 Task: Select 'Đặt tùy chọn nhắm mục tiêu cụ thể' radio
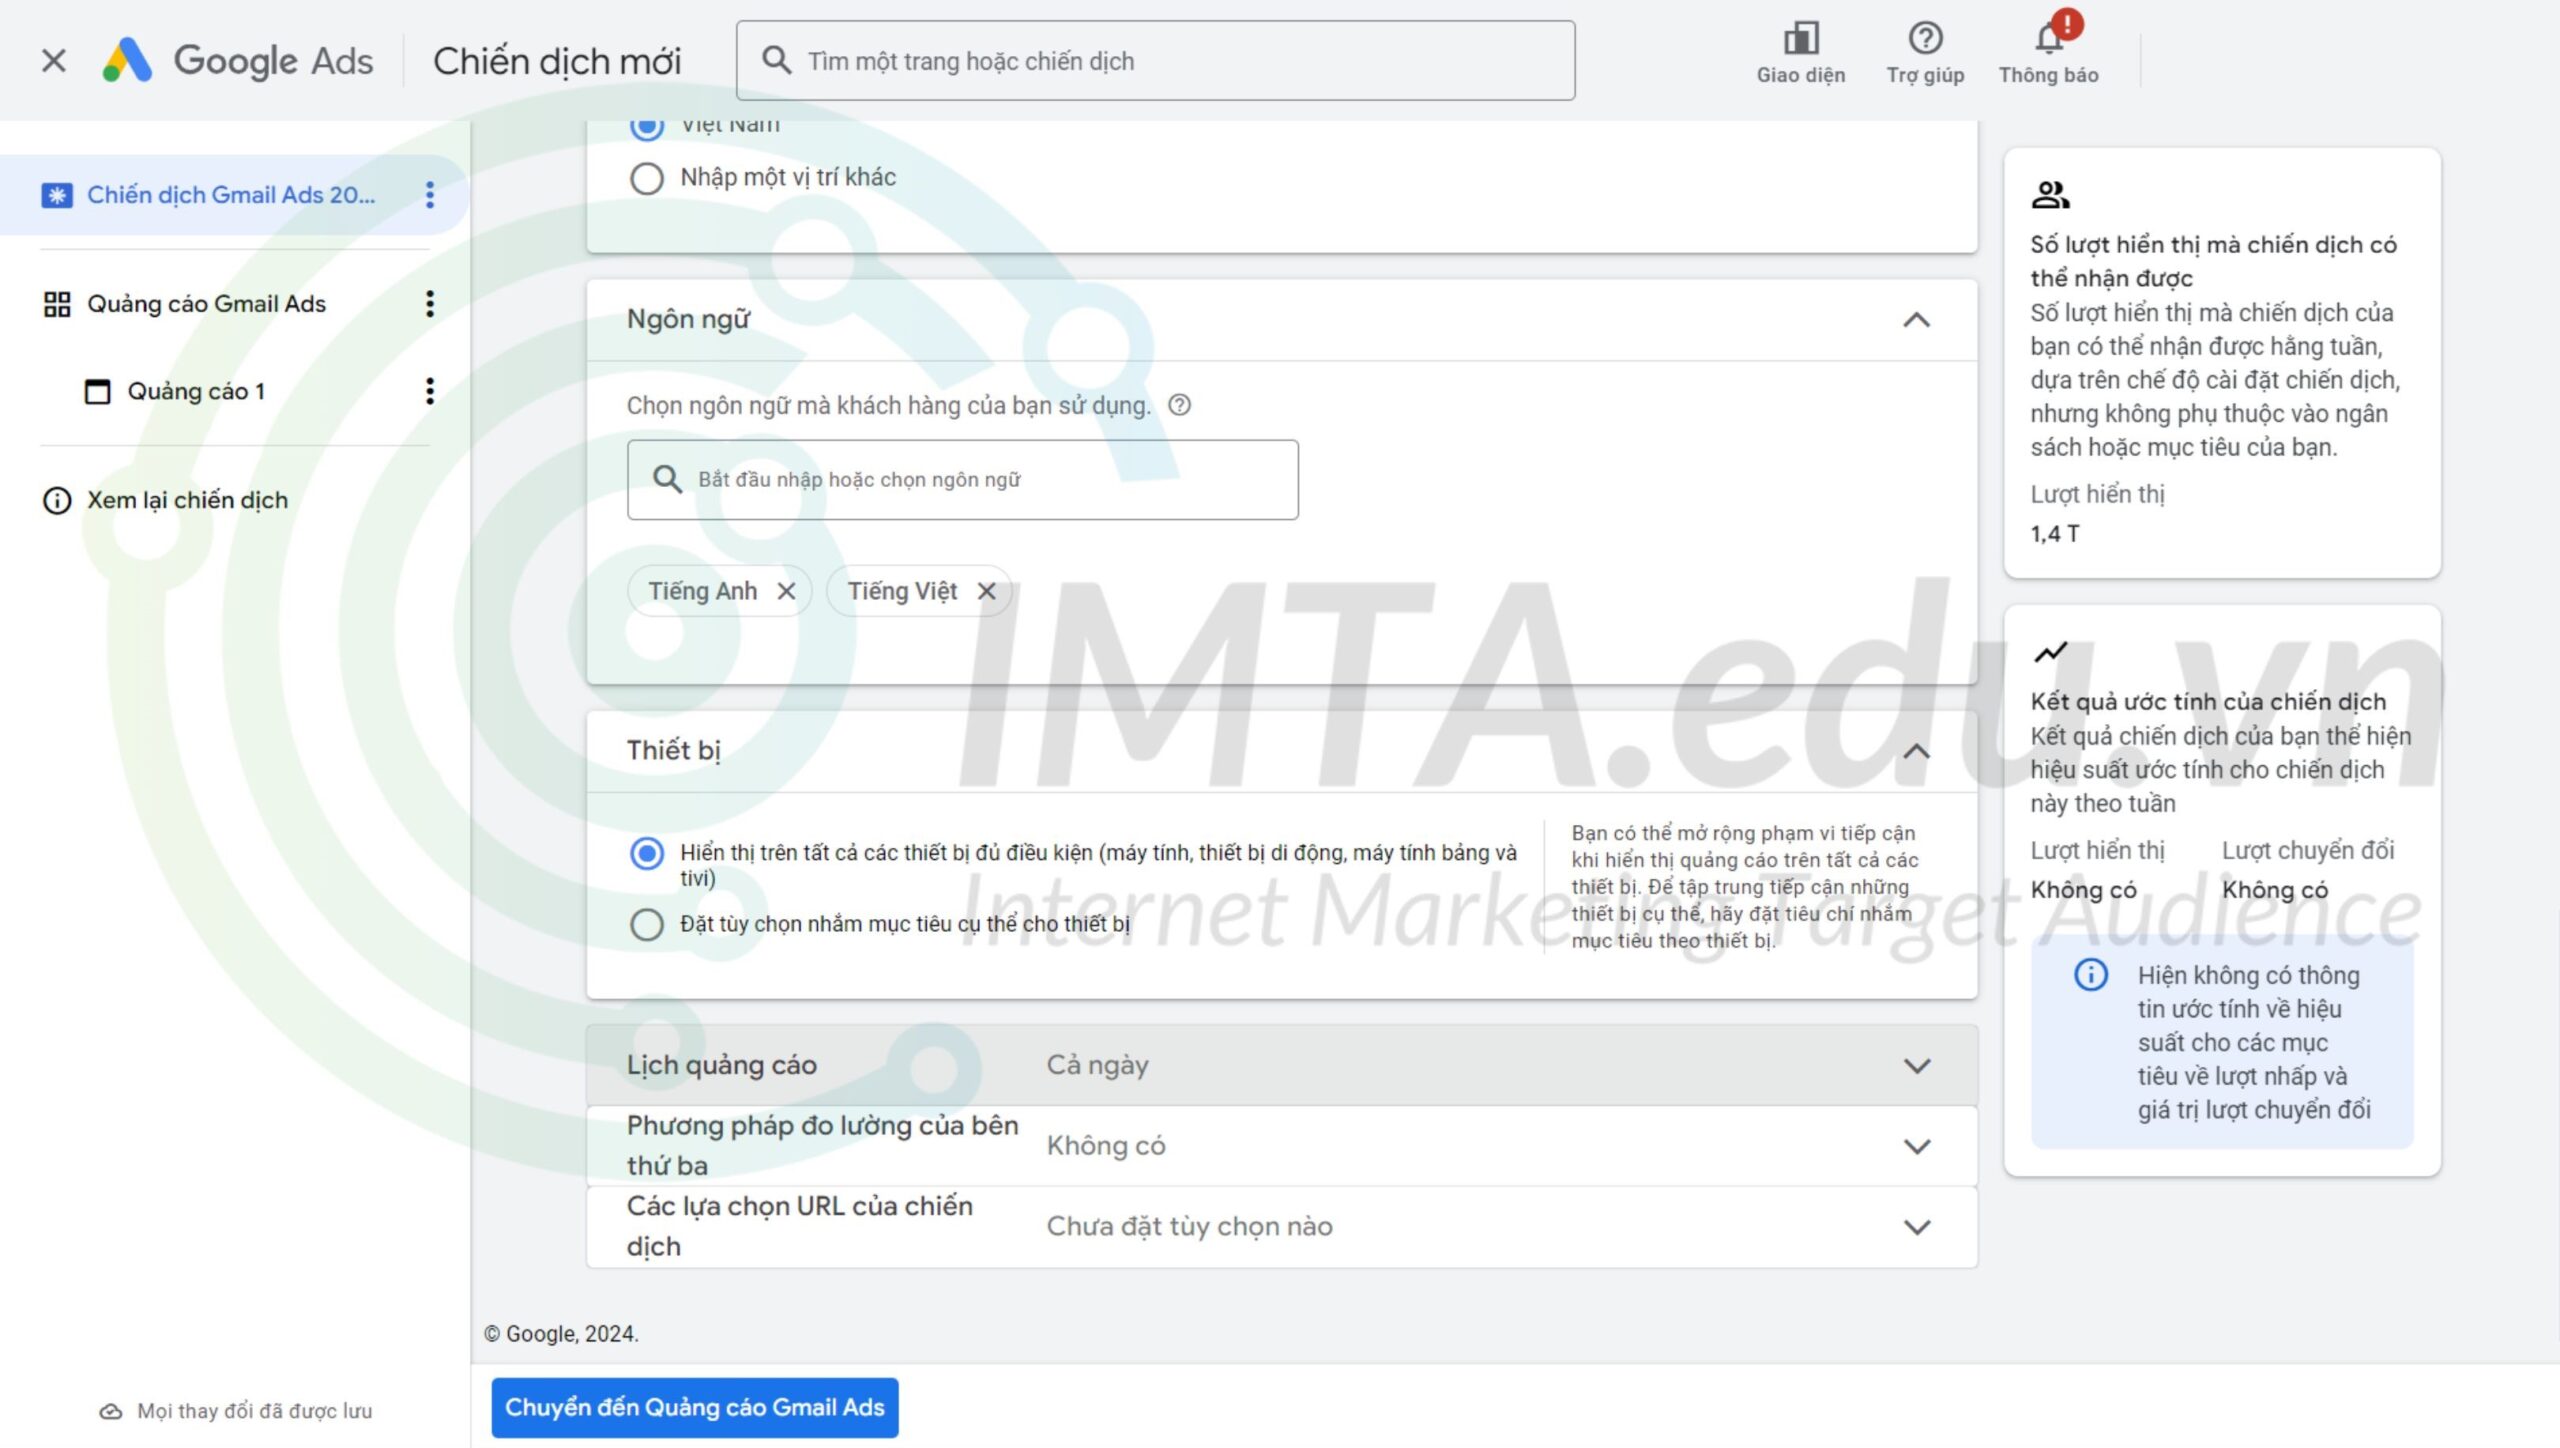click(x=647, y=924)
